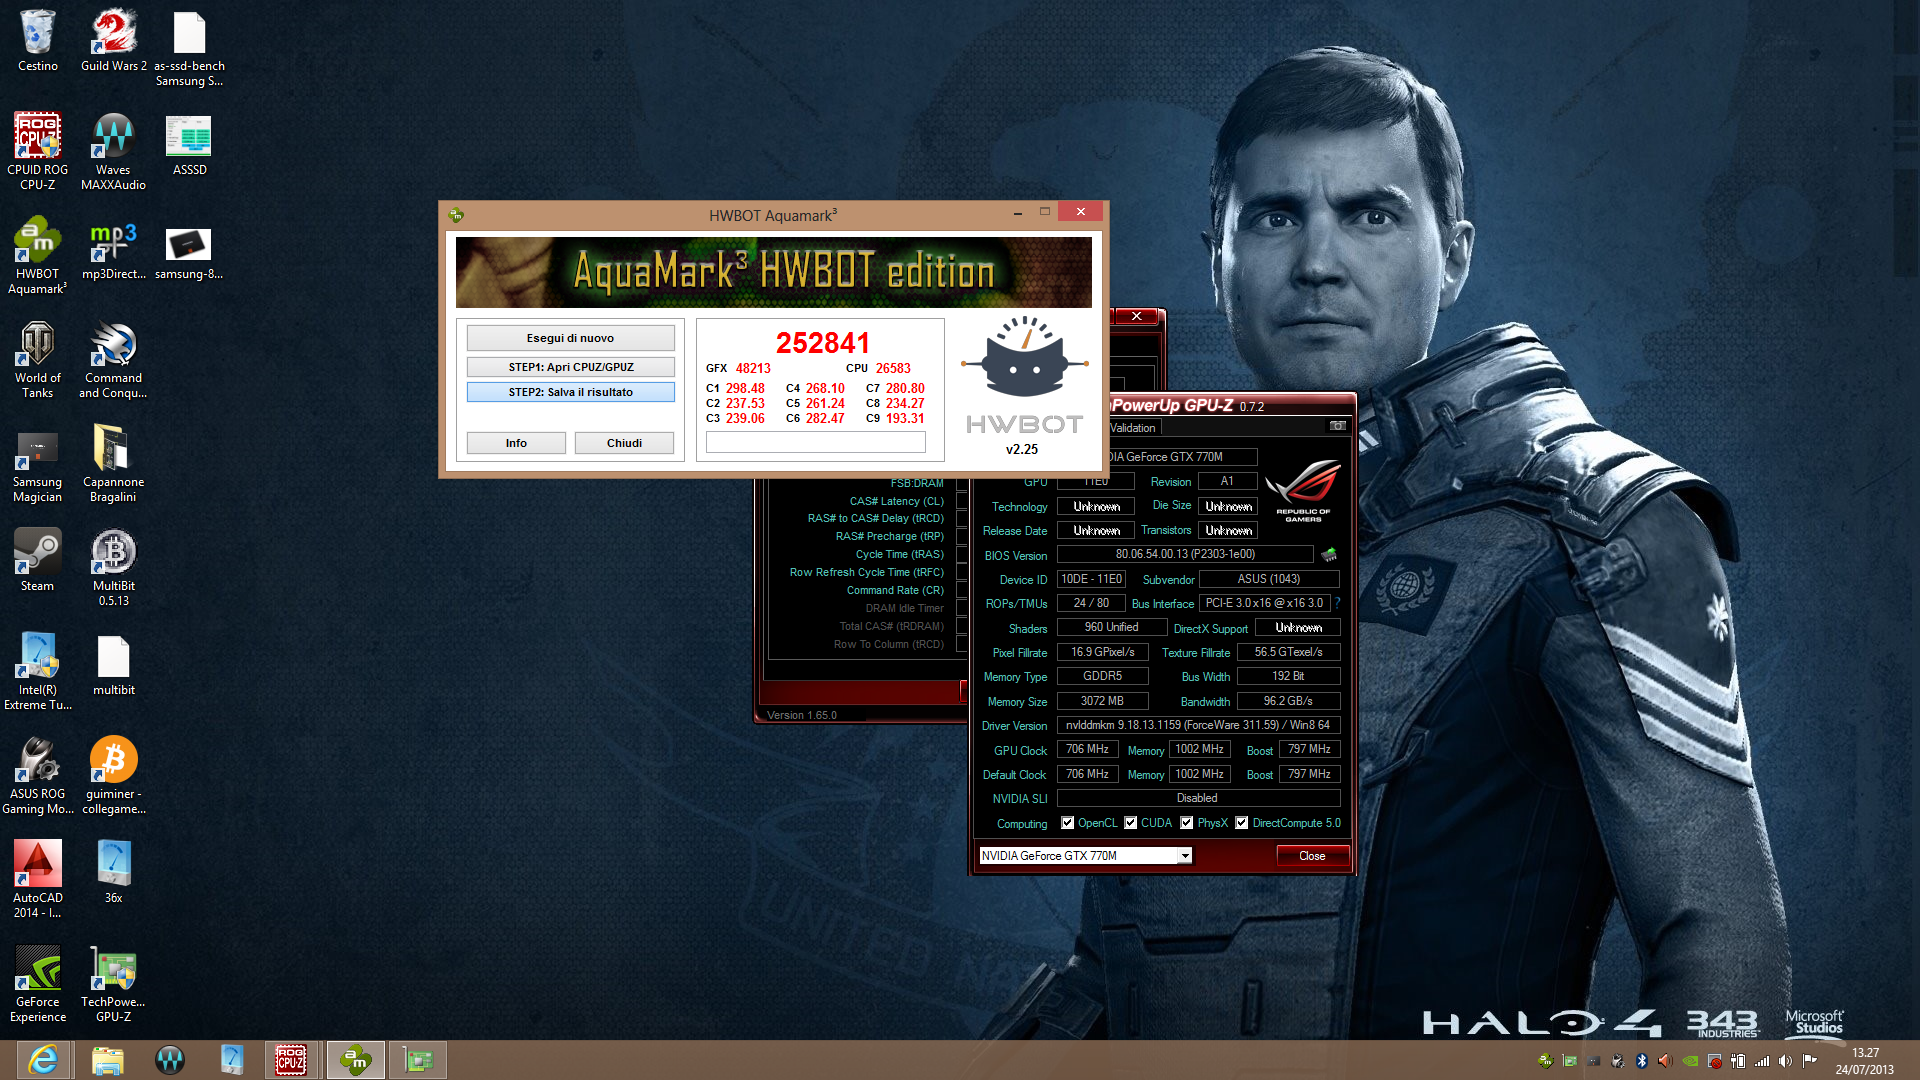Select the ASSSD desktop icon

coord(189,145)
